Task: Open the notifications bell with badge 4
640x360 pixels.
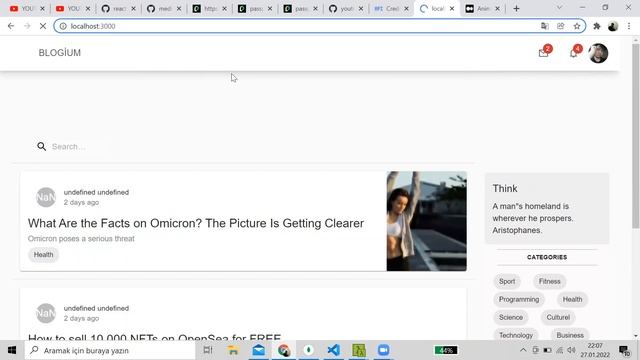Action: 574,52
